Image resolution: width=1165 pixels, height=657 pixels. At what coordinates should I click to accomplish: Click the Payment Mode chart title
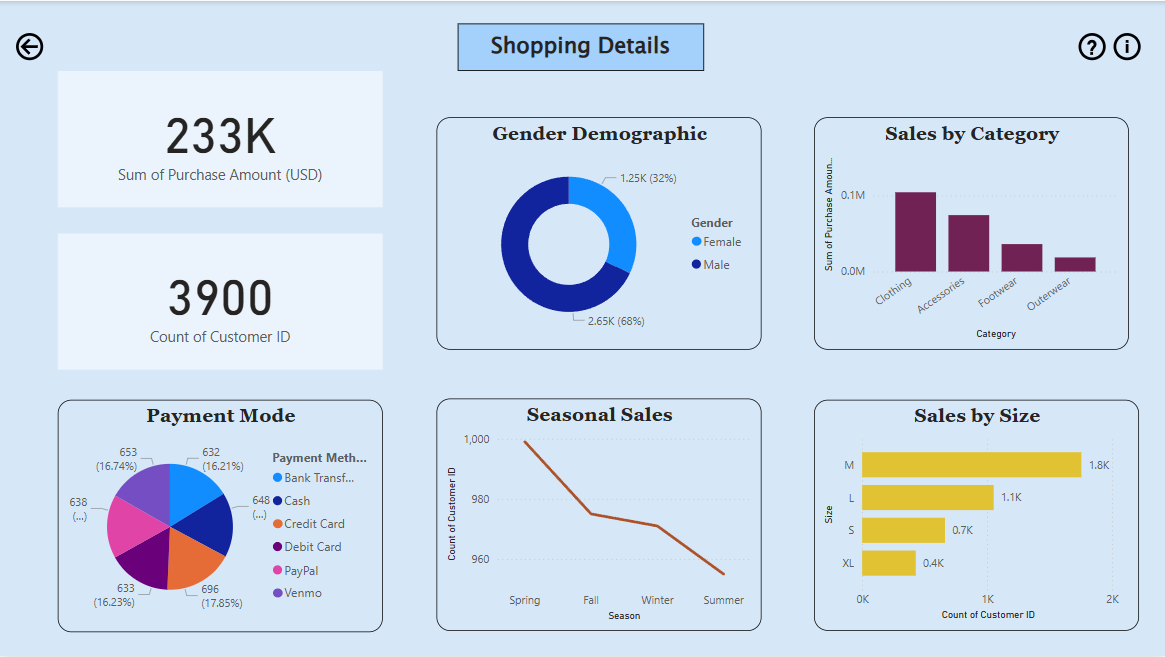click(221, 416)
